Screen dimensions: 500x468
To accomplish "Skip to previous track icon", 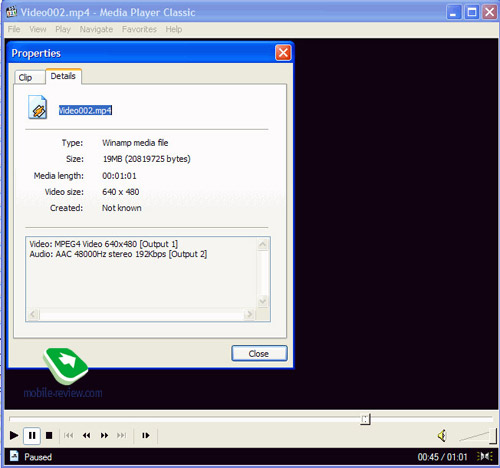I will 69,435.
